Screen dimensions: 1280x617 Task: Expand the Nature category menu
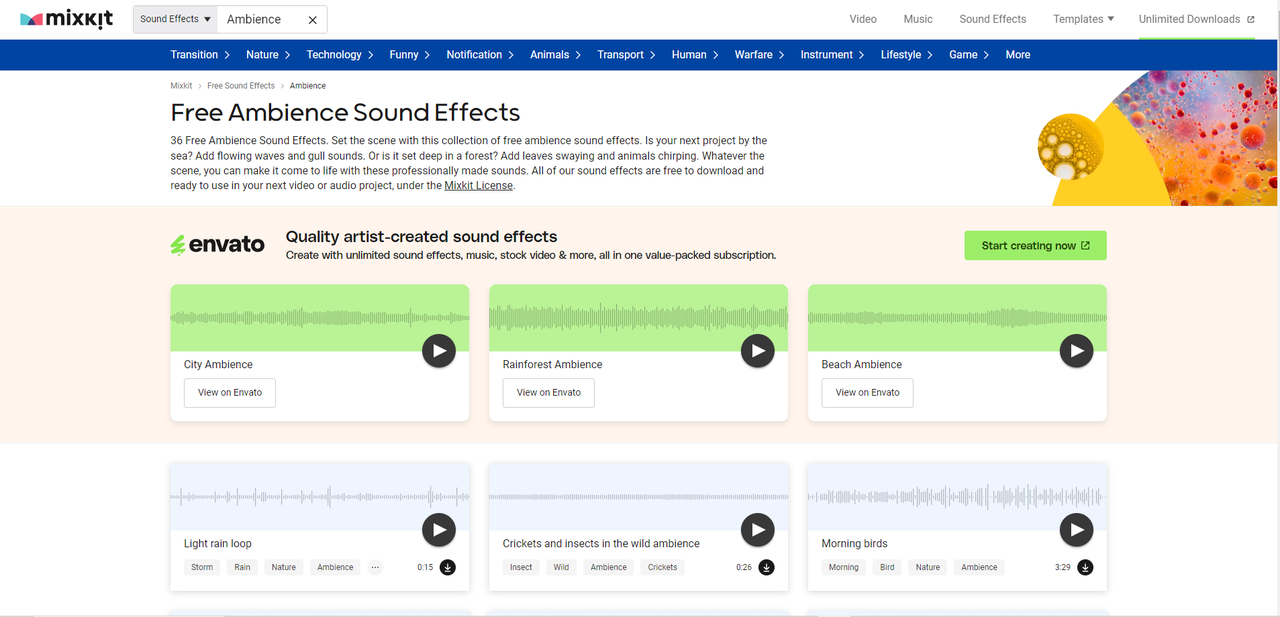click(268, 55)
